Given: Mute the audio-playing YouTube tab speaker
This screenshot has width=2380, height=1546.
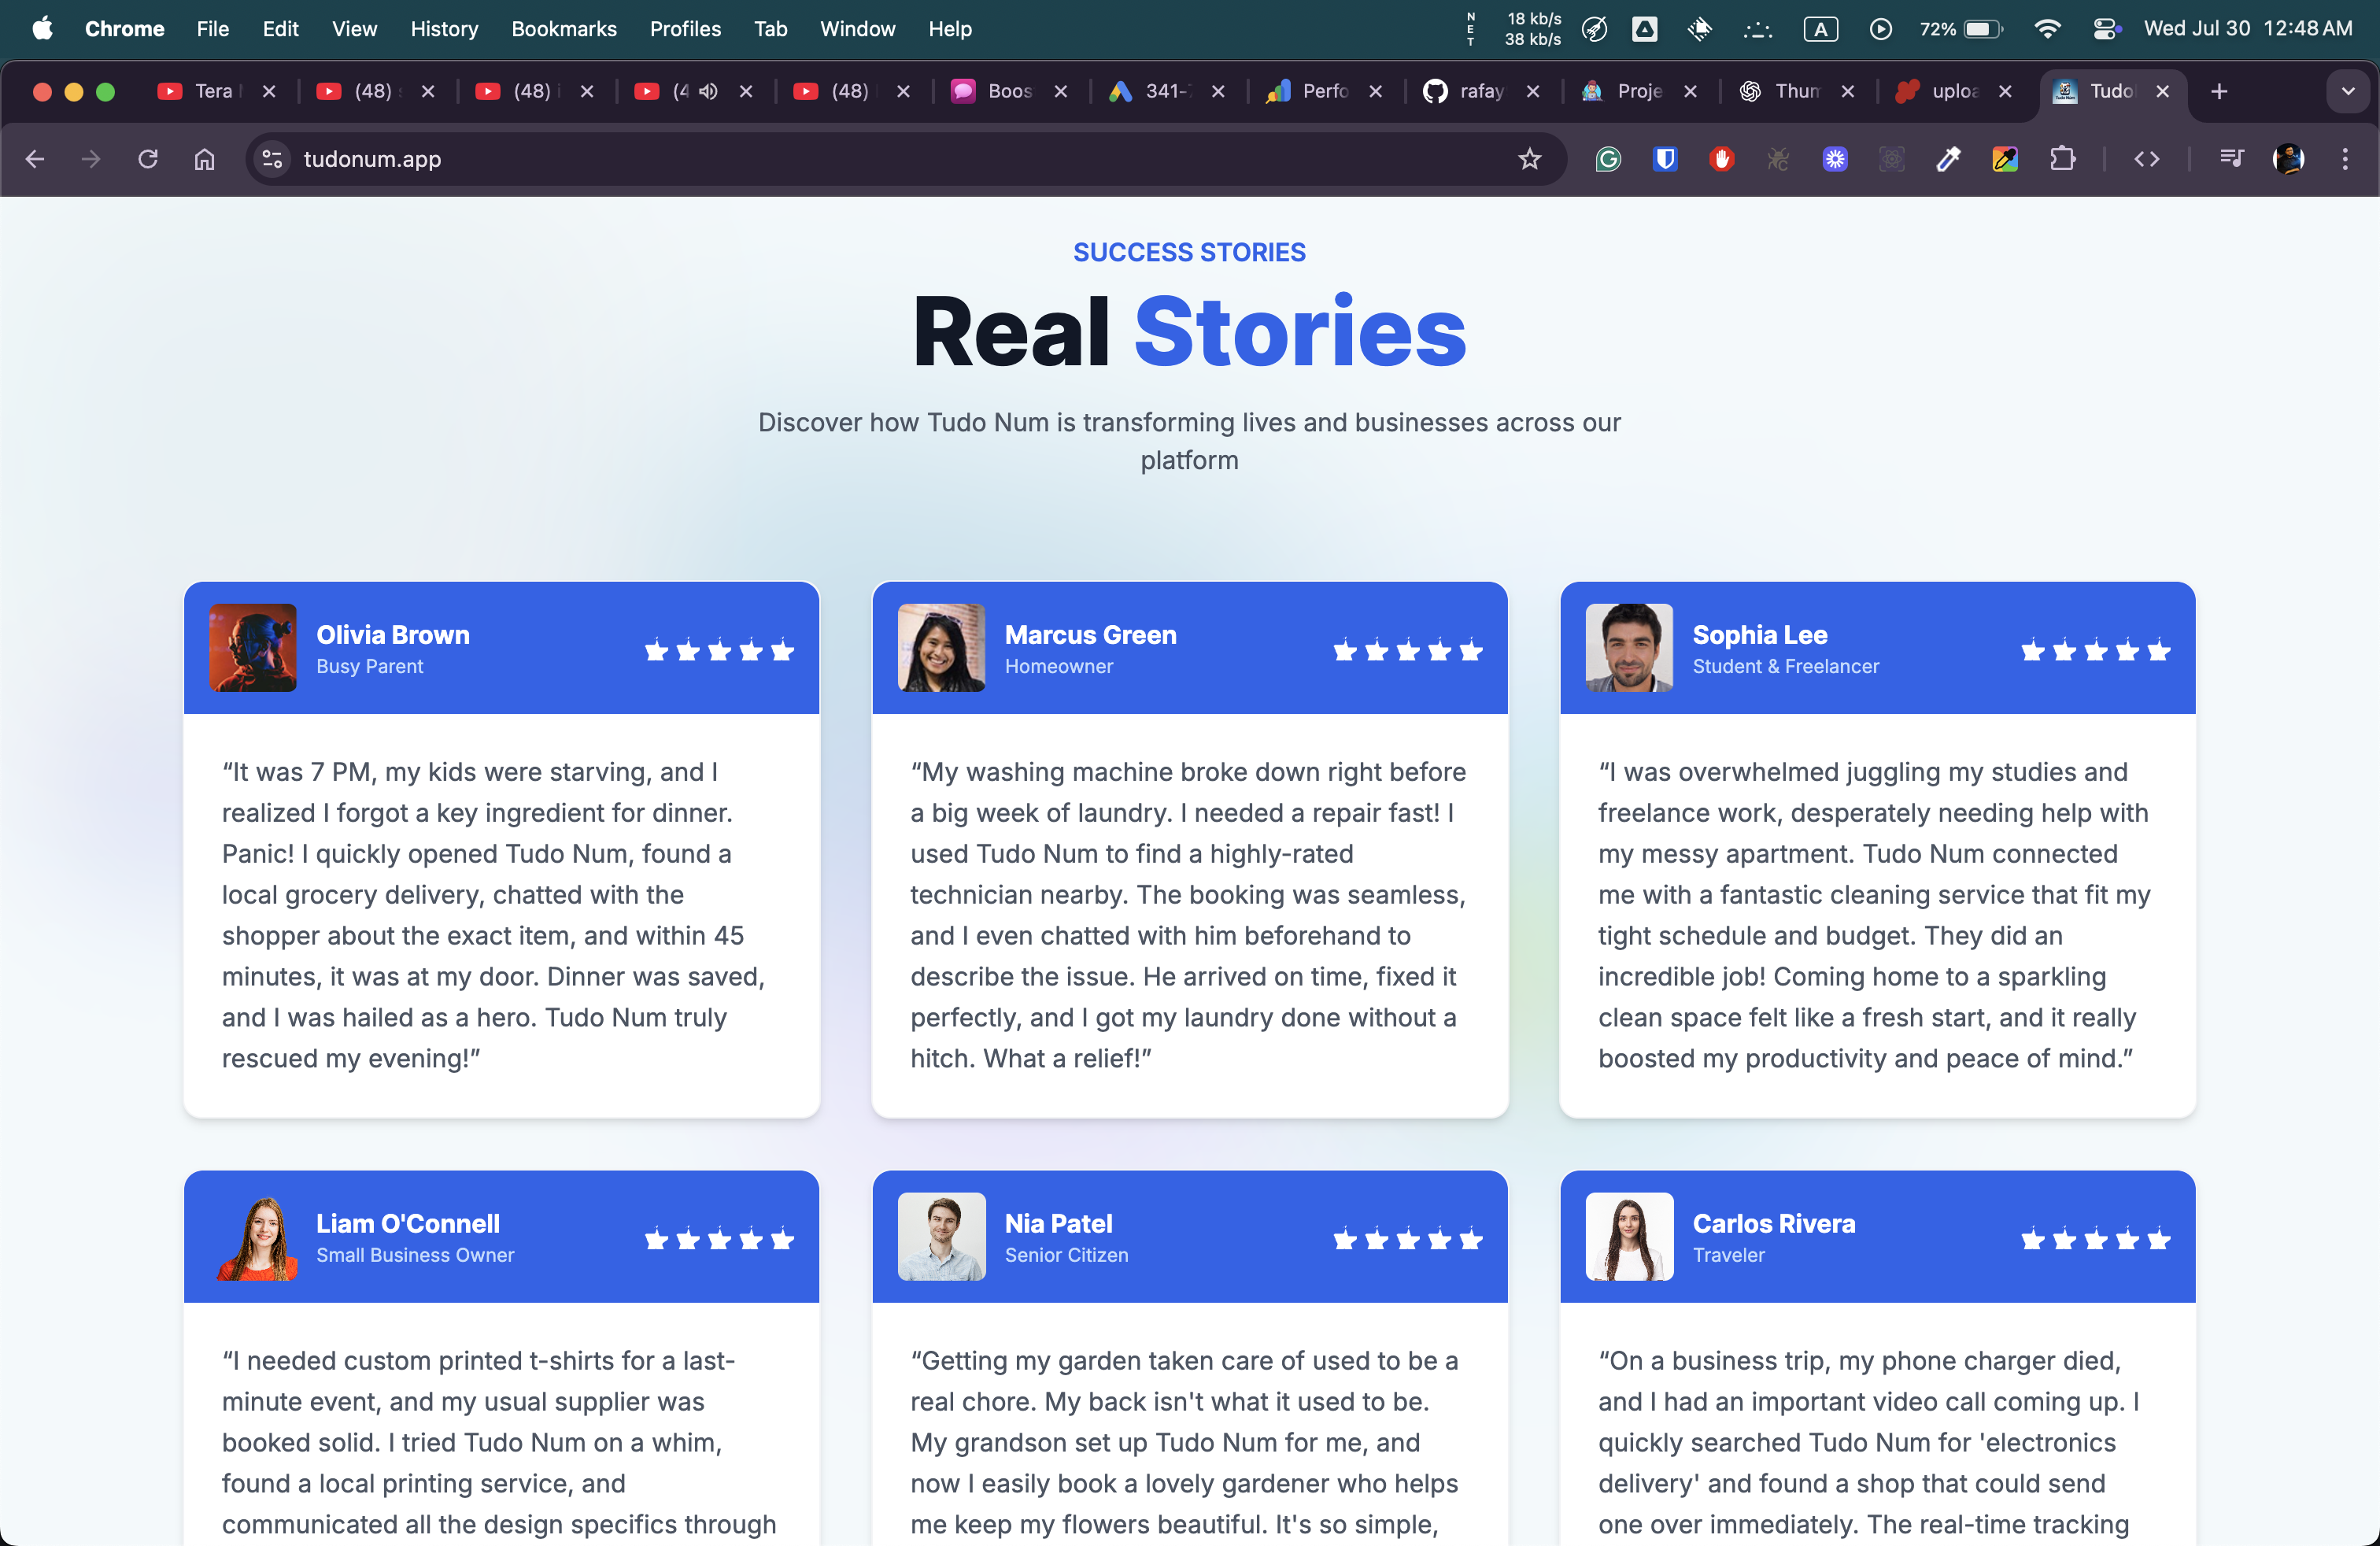Looking at the screenshot, I should pyautogui.click(x=708, y=91).
